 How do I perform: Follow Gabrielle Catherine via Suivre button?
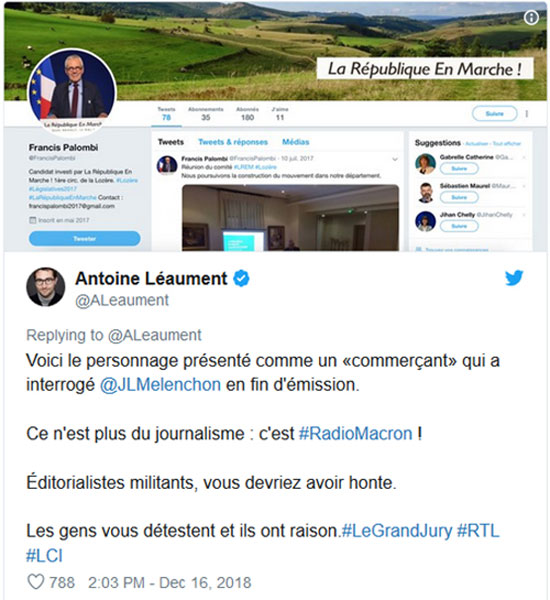459,168
